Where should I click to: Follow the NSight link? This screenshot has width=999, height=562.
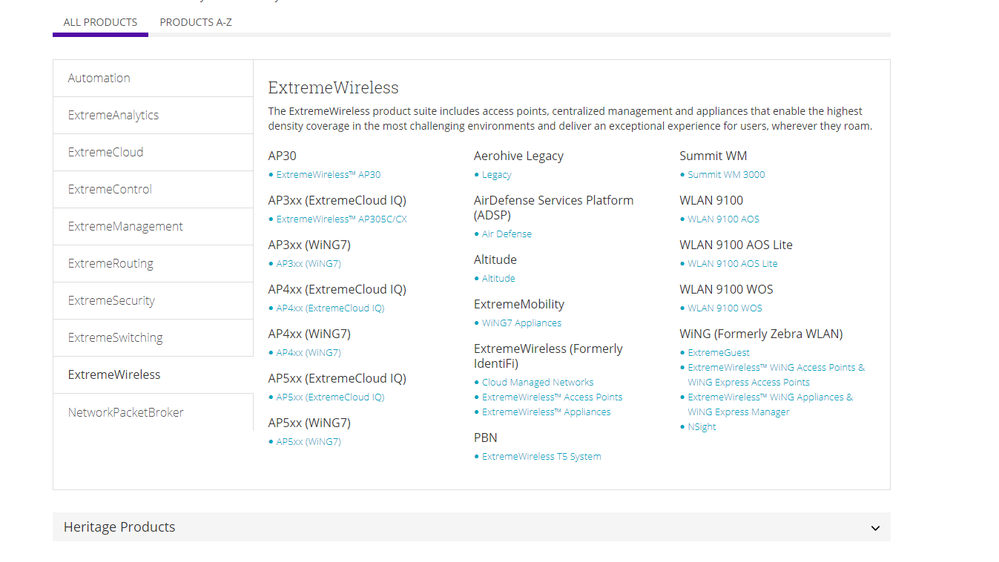click(701, 427)
